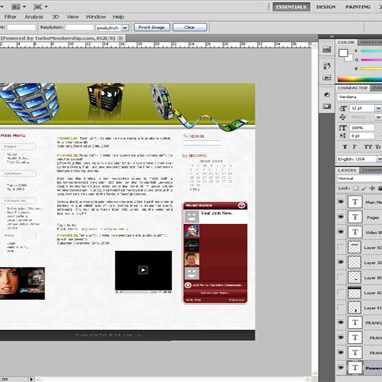This screenshot has width=382, height=382.
Task: Click the foreground color swatch
Action: coord(343,53)
